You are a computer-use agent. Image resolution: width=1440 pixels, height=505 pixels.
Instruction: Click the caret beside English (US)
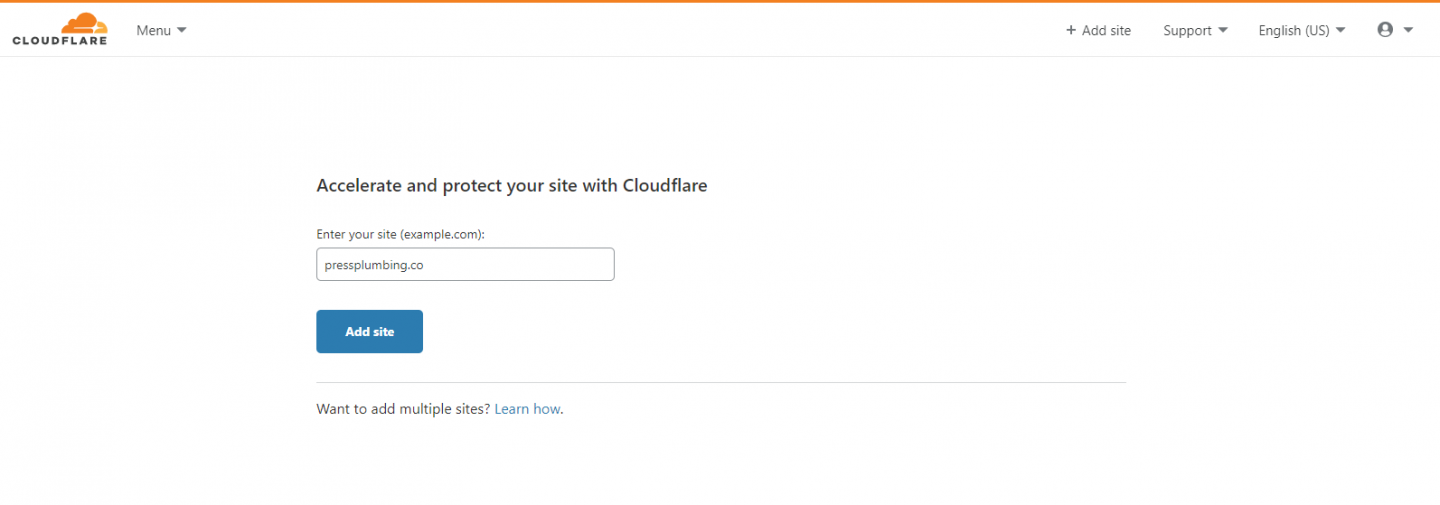[1341, 30]
